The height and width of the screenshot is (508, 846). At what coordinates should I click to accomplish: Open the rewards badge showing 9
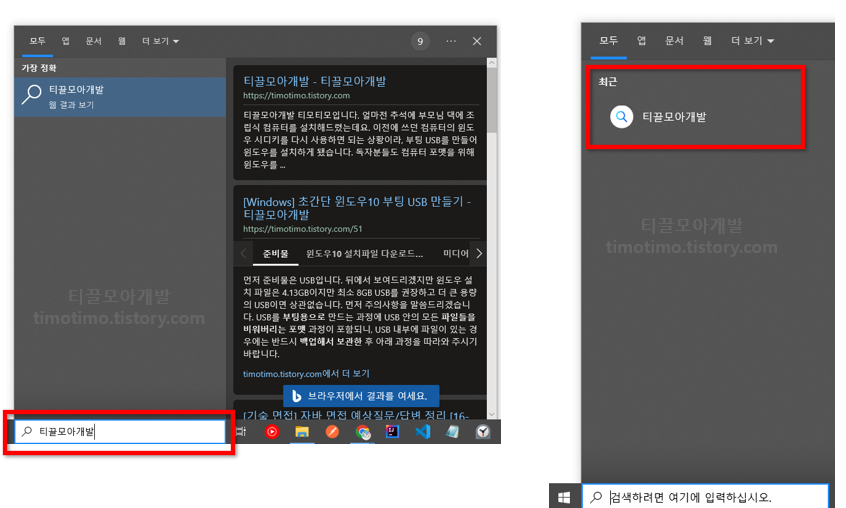420,42
